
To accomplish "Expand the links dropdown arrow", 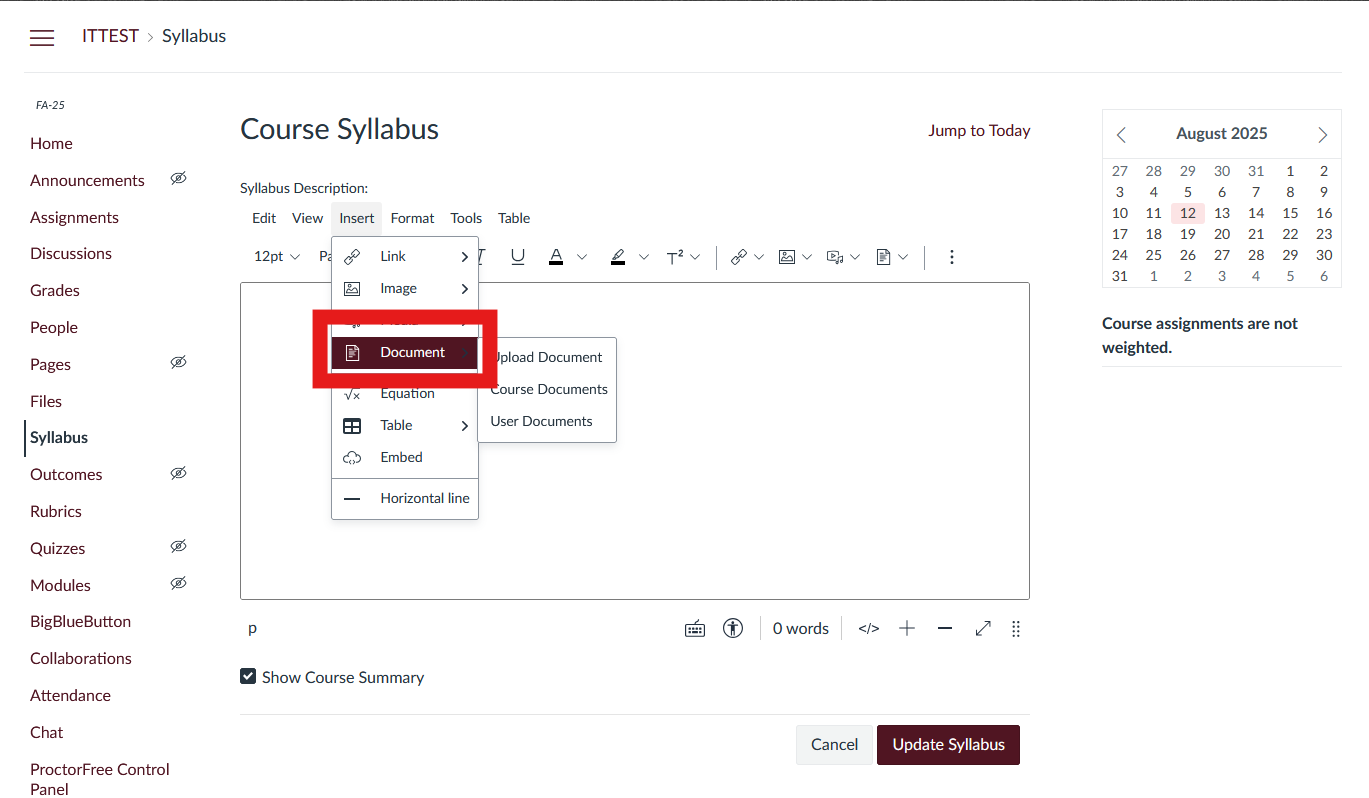I will pos(759,257).
